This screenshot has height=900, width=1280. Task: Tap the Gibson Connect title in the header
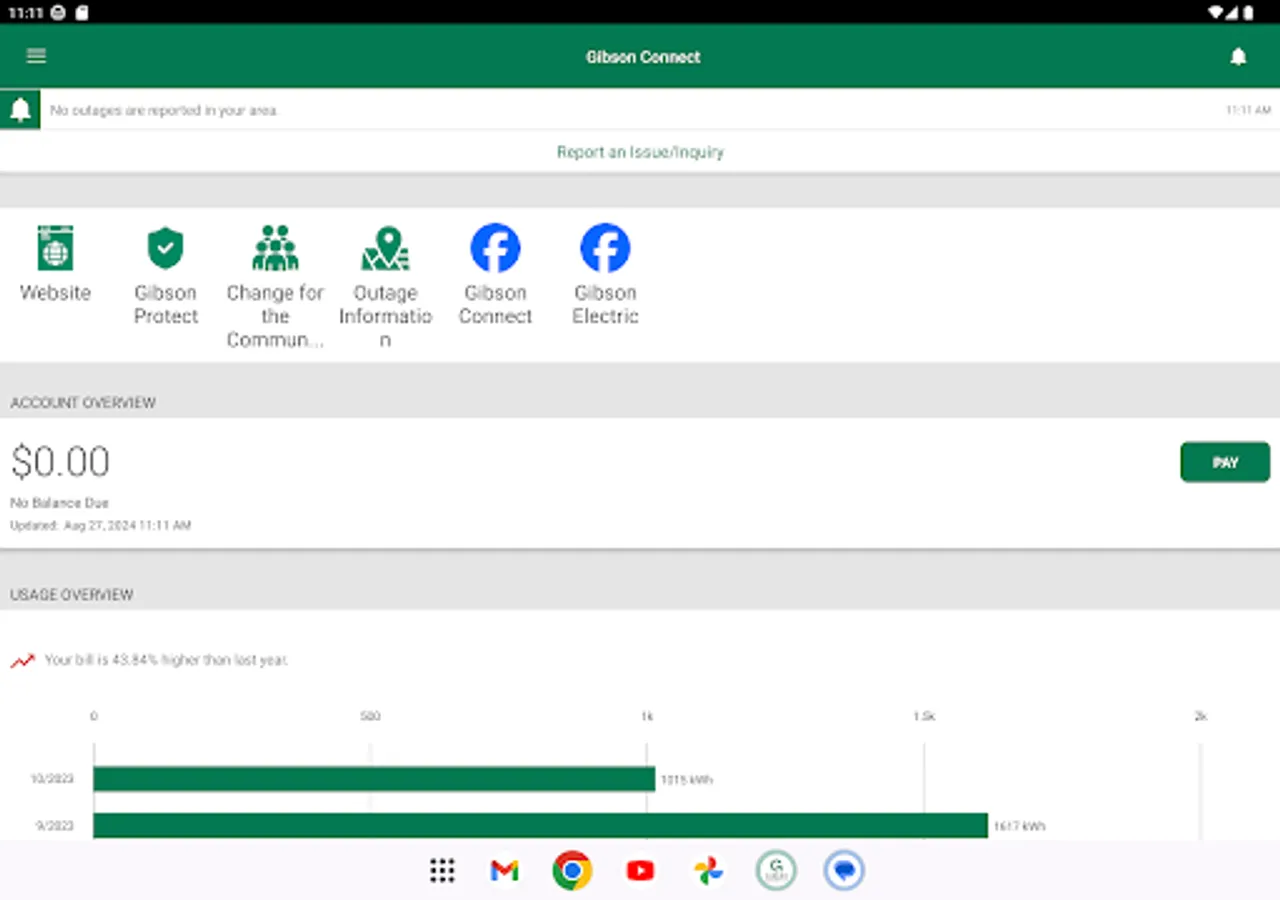(643, 57)
